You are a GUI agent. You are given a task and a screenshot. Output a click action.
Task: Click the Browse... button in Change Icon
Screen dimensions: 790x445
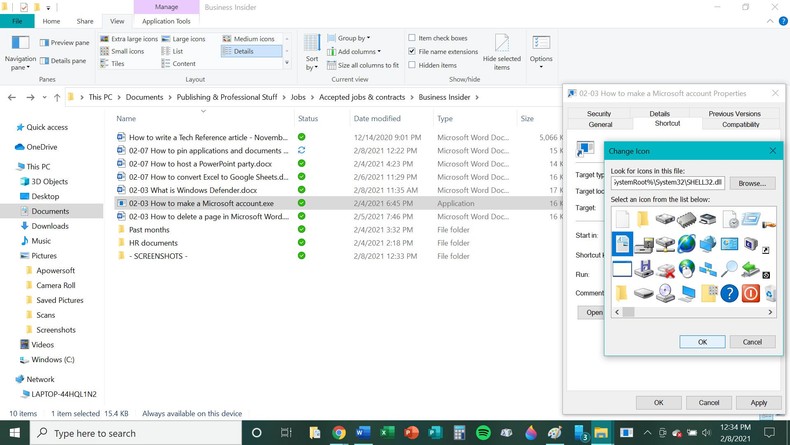click(752, 183)
